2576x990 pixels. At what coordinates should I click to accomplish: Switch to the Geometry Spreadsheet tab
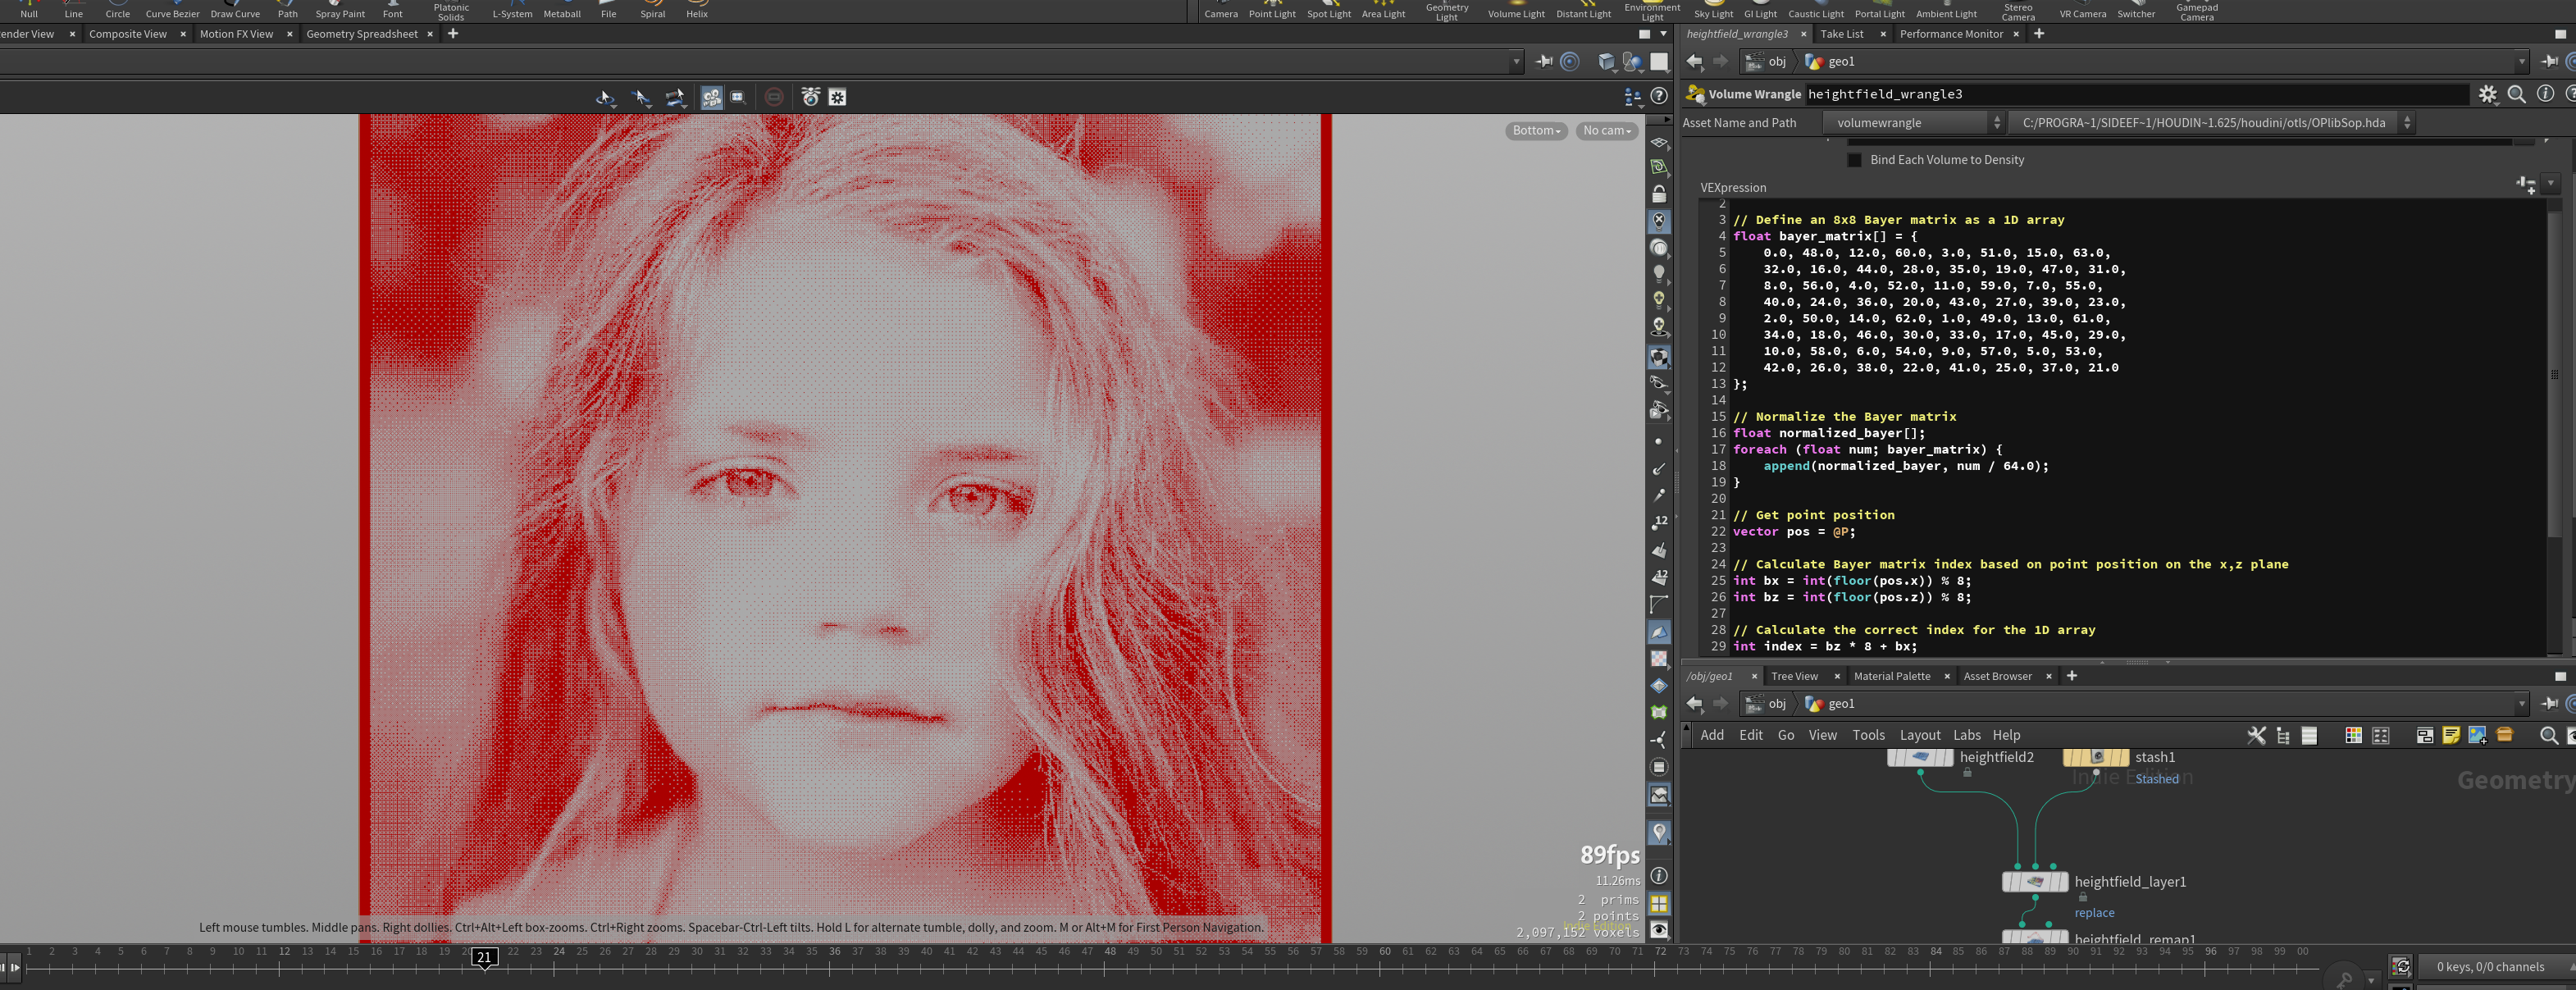pos(361,34)
